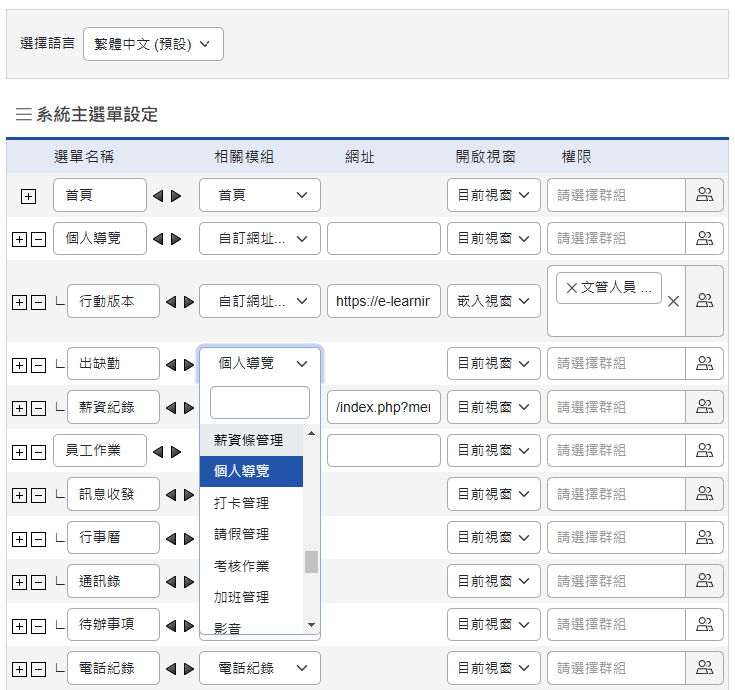735x690 pixels.
Task: Select 打卡管理 from the dropdown list
Action: pos(242,503)
